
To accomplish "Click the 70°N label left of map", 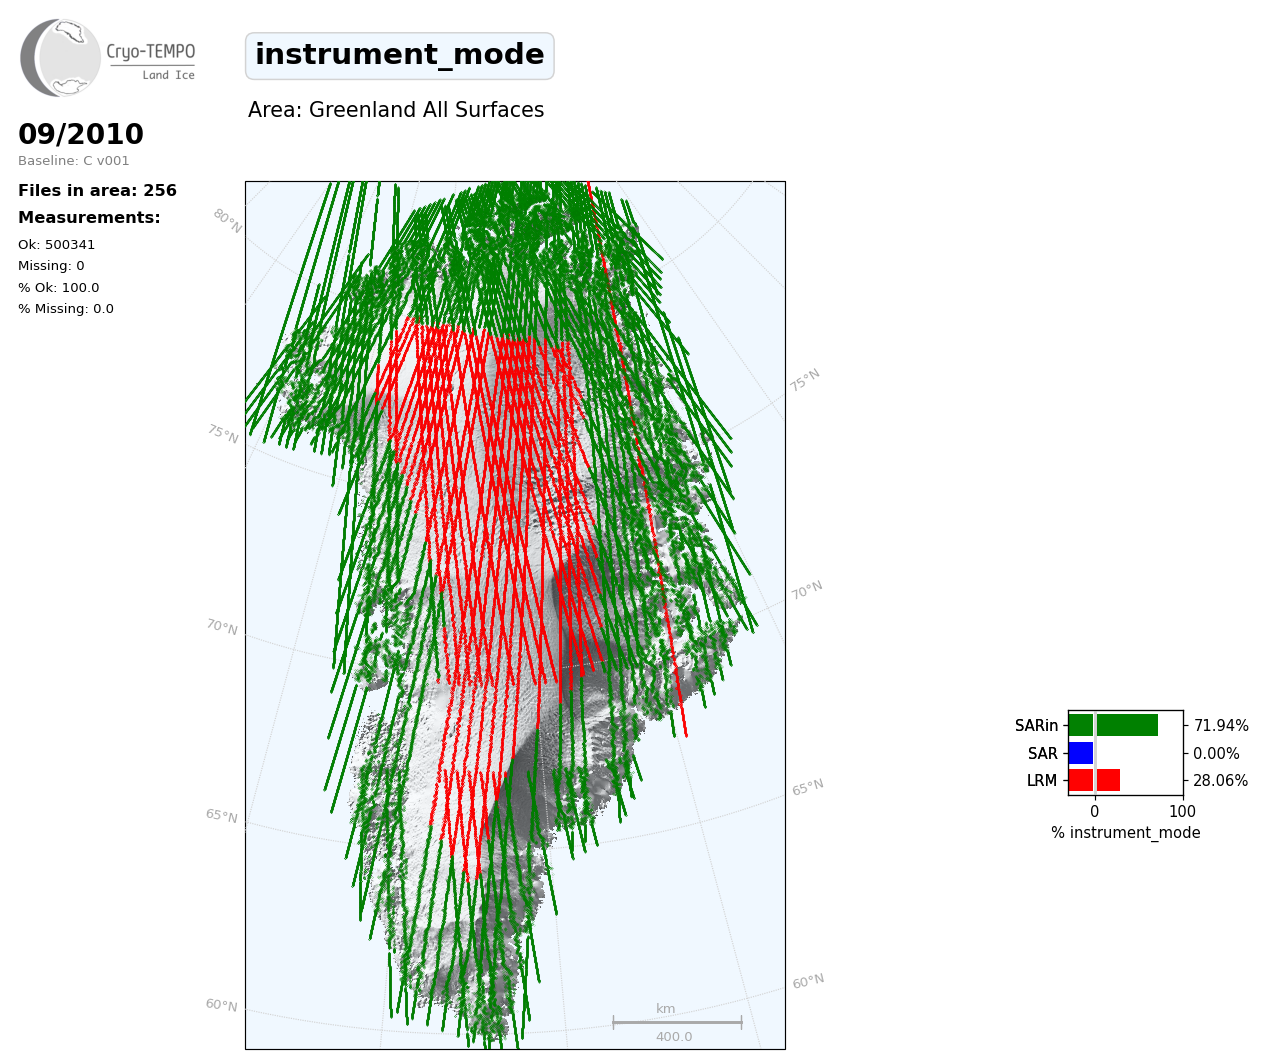I will coord(222,627).
